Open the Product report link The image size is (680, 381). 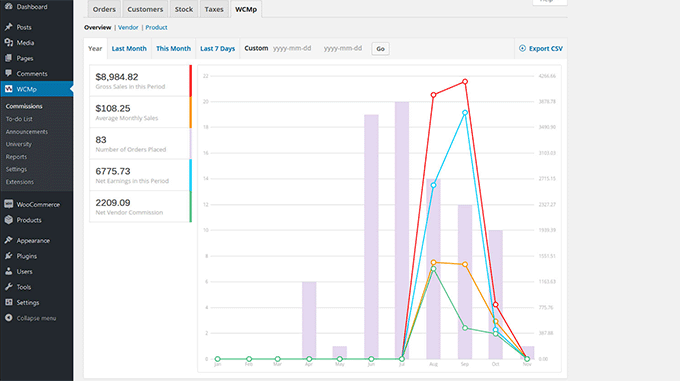157,27
